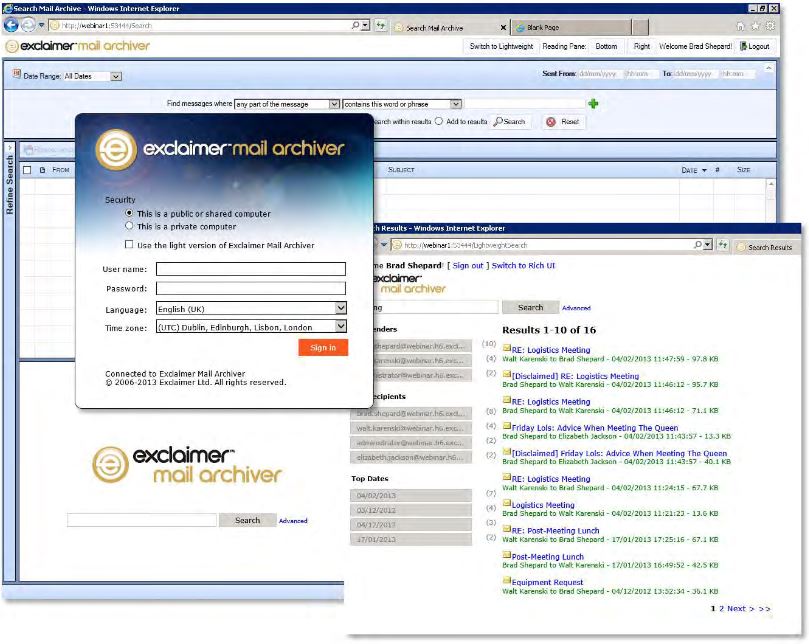Click the Search button under the large Exclaimer logo
Viewport: 809px width, 644px height.
click(248, 520)
